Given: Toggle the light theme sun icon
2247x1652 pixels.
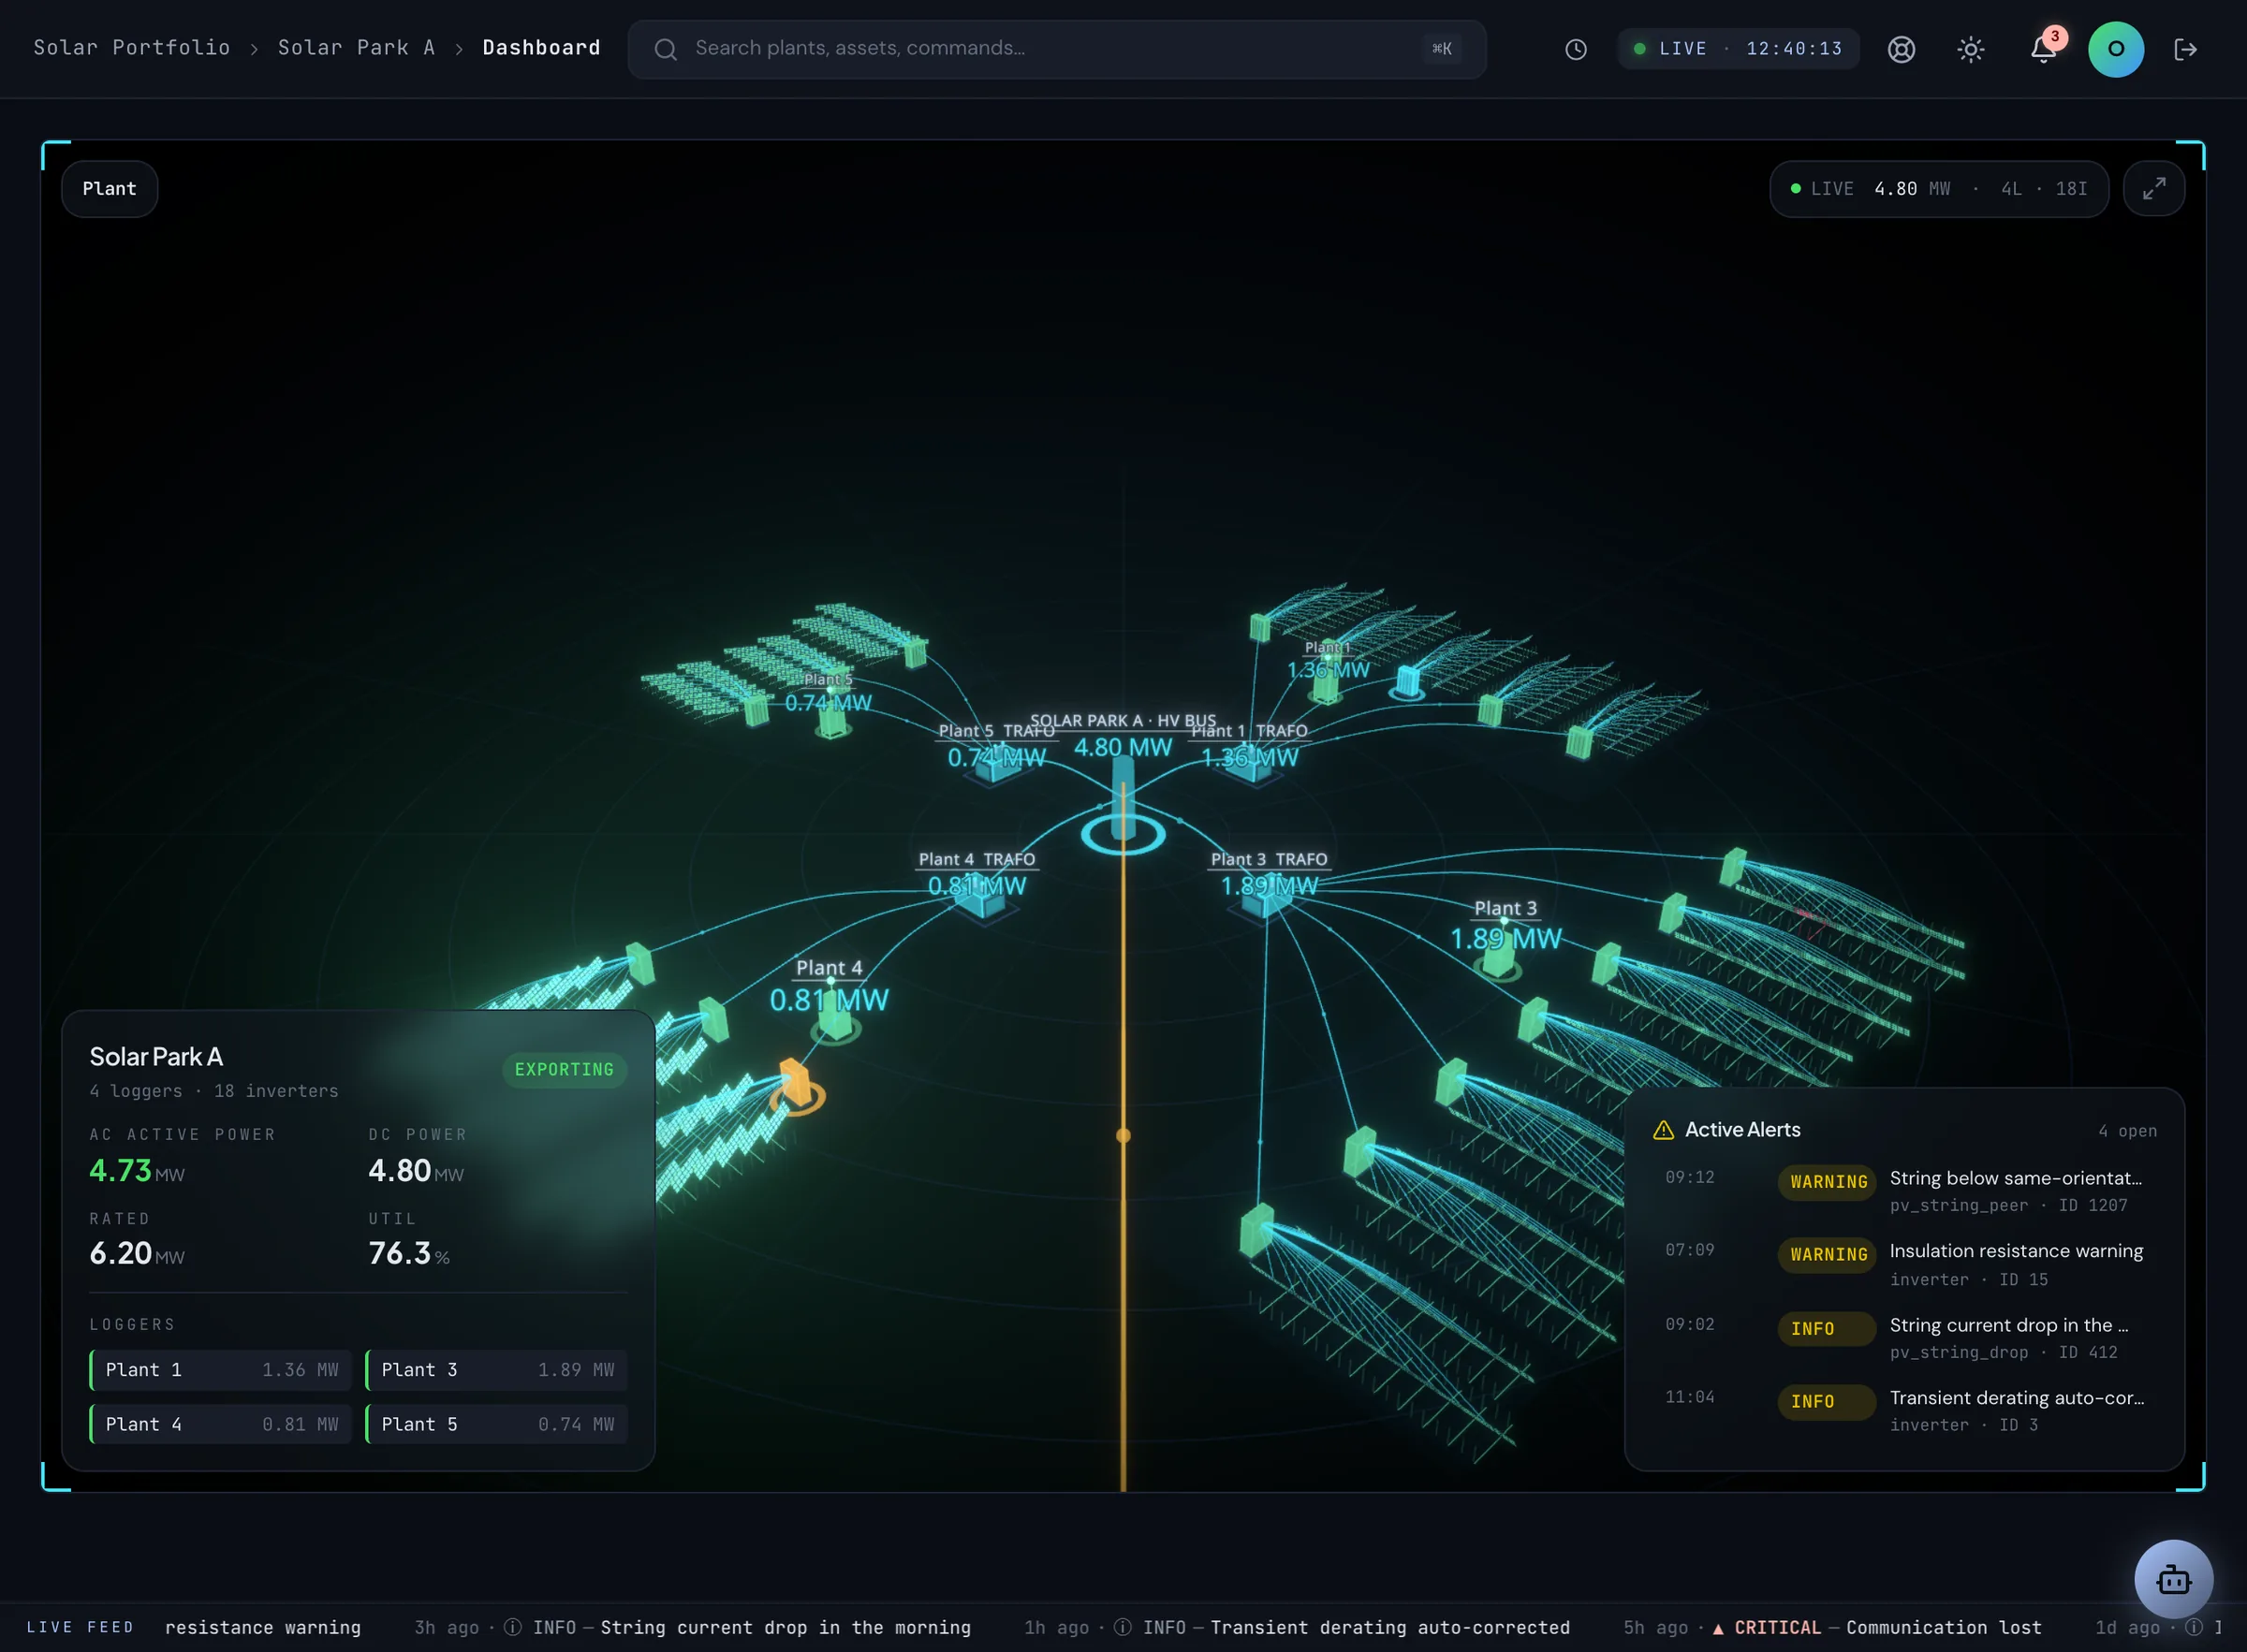Looking at the screenshot, I should pos(1970,49).
